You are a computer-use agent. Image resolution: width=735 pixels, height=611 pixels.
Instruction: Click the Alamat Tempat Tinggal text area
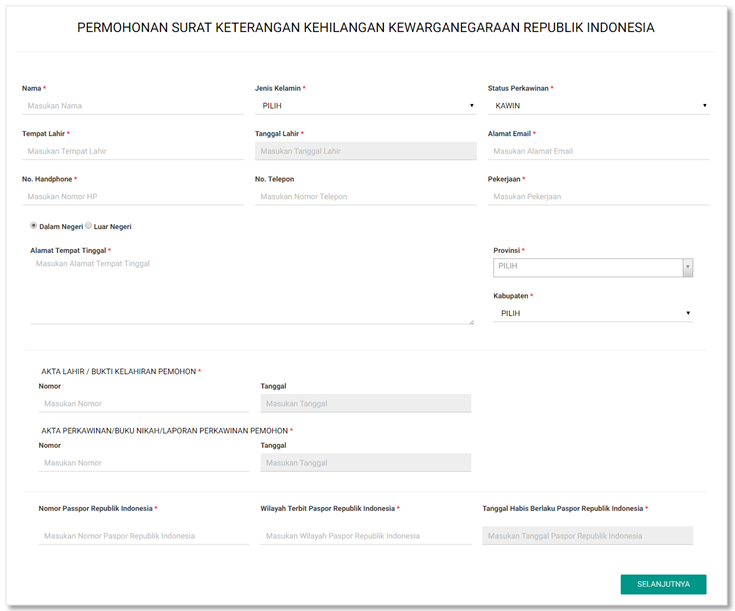252,290
